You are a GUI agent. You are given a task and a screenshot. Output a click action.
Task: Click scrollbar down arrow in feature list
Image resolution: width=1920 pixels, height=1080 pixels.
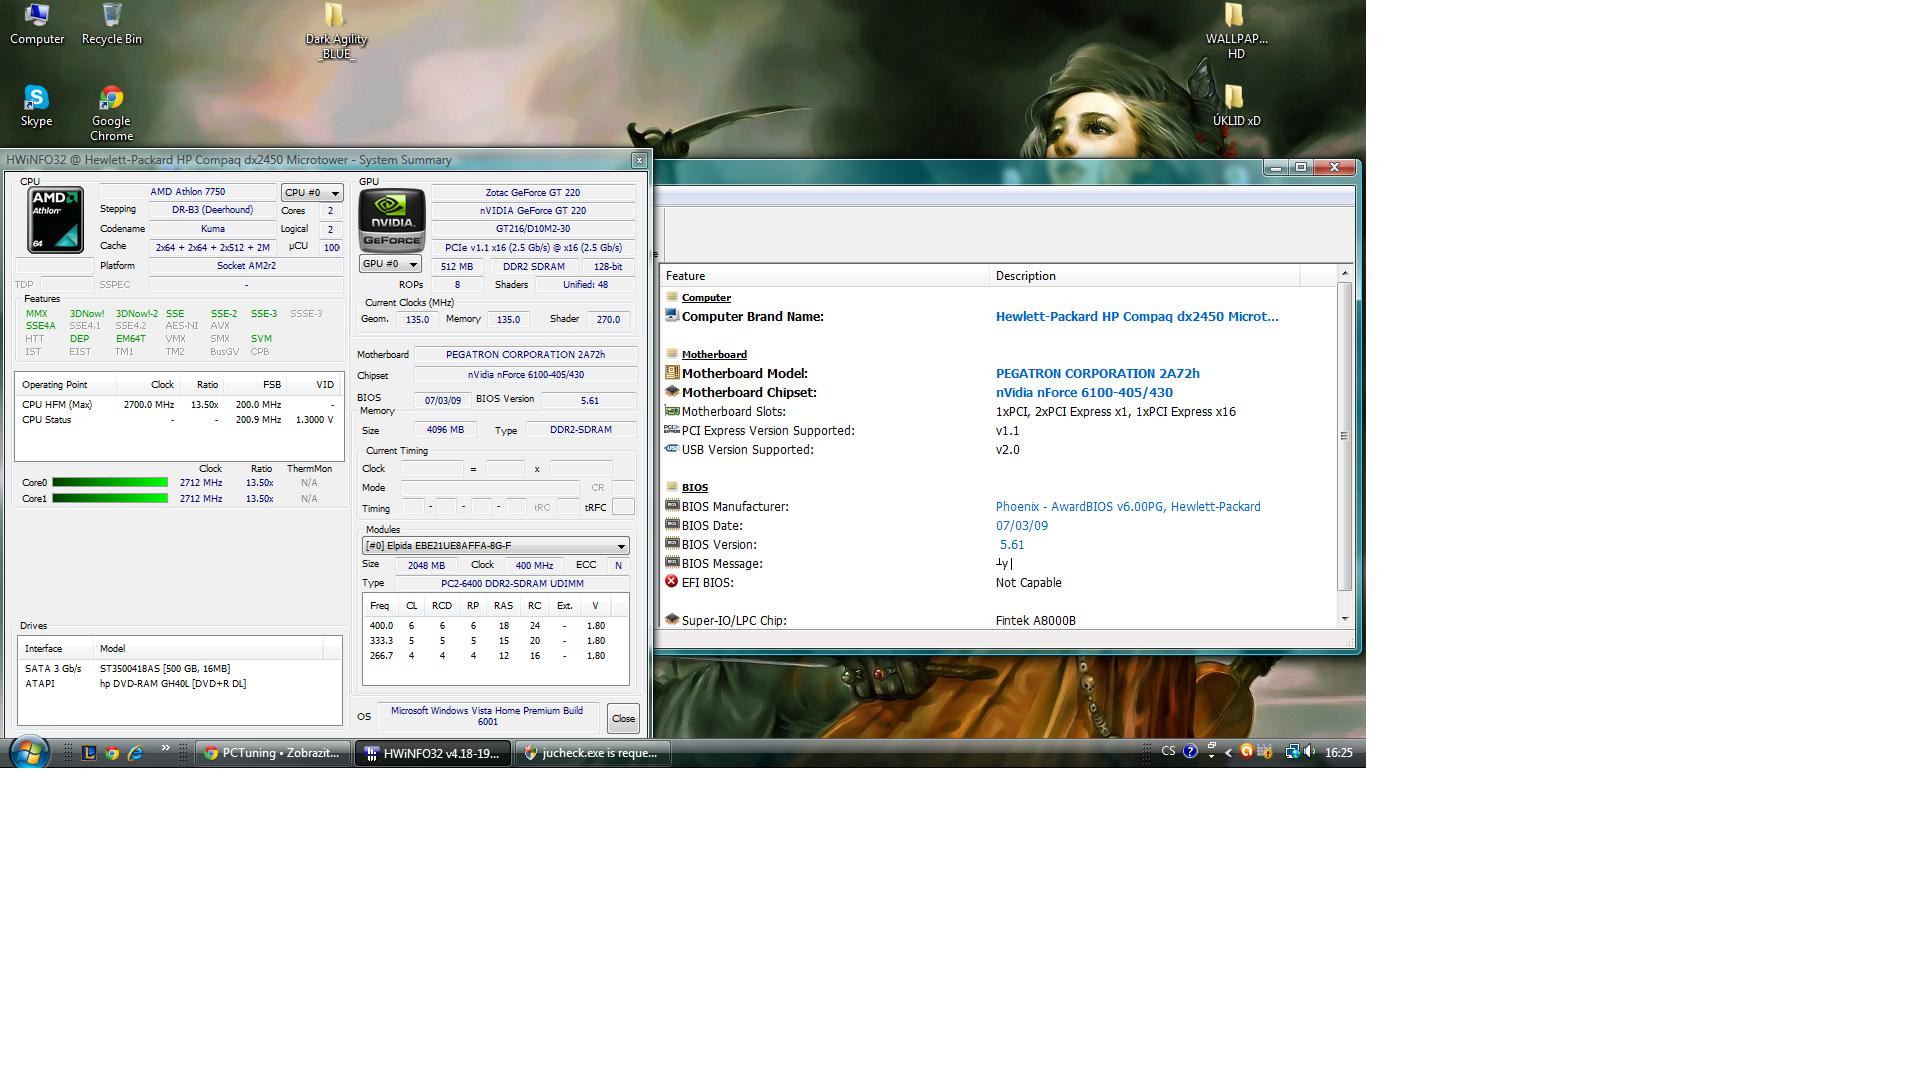[1344, 619]
